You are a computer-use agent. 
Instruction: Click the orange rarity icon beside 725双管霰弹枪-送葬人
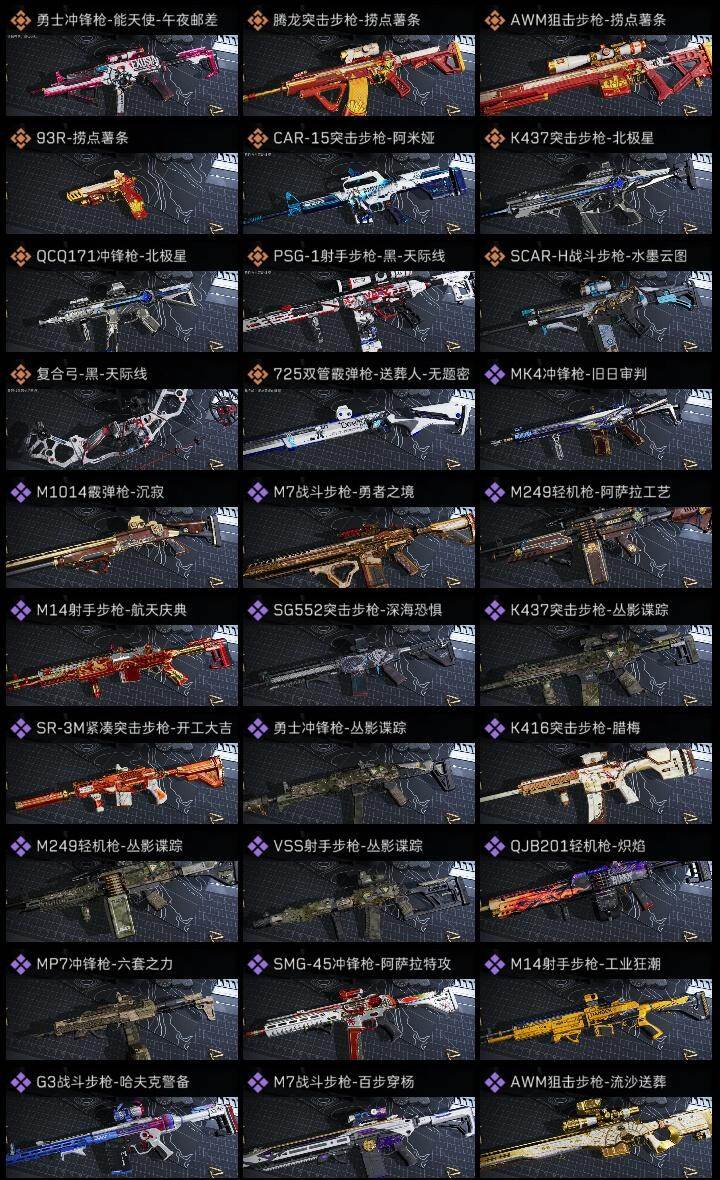point(257,374)
